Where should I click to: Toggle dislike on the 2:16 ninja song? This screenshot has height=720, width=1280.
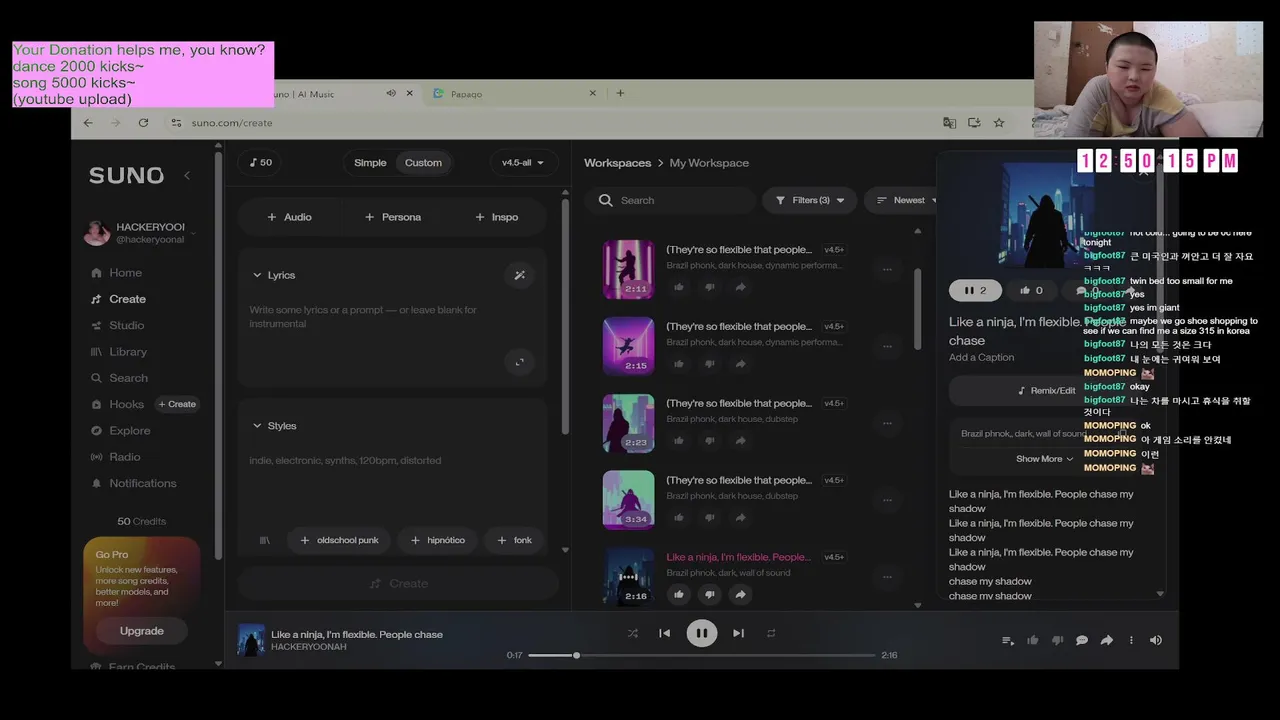pos(709,594)
